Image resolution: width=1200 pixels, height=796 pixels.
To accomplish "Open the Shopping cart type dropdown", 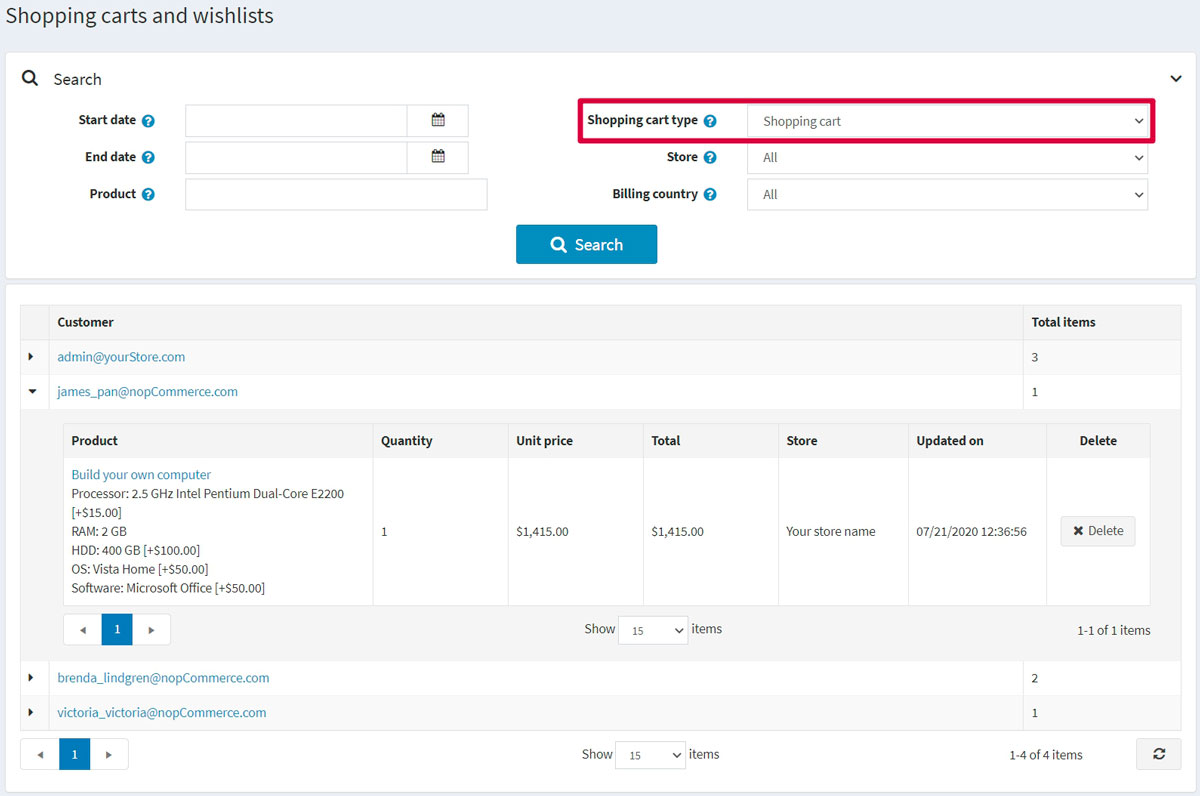I will [x=947, y=121].
